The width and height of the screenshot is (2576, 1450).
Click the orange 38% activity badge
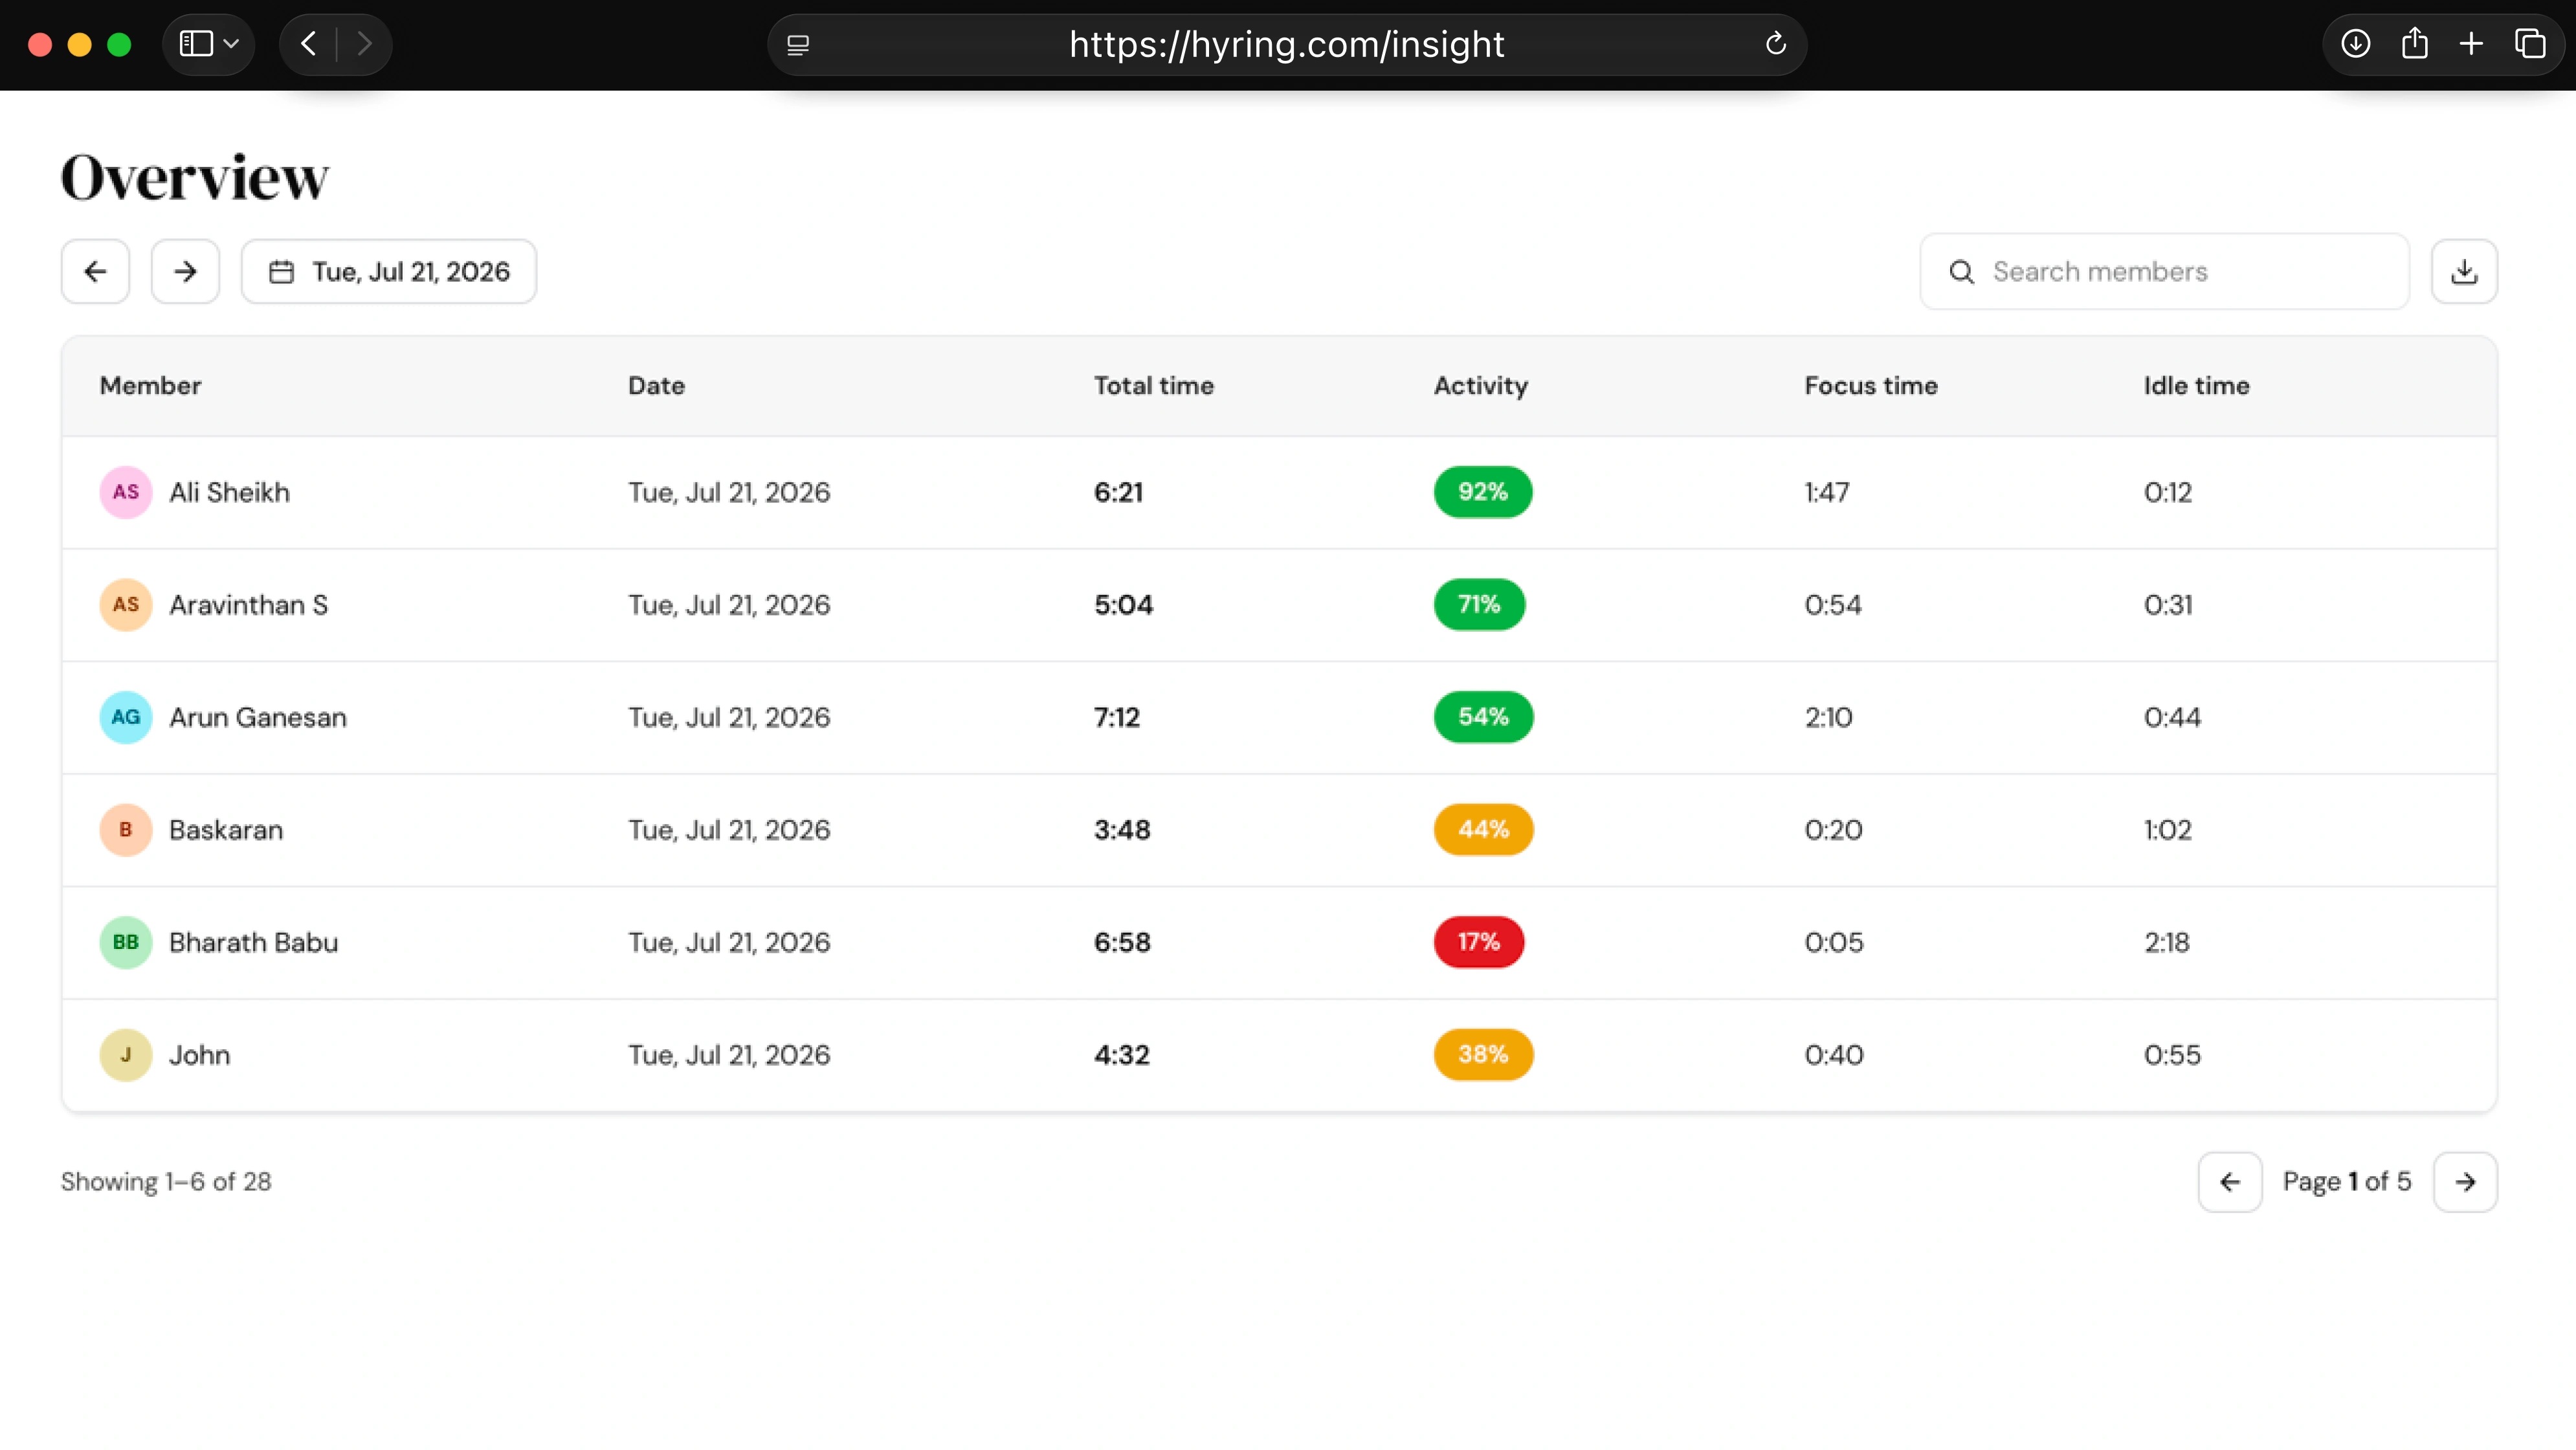pyautogui.click(x=1483, y=1055)
